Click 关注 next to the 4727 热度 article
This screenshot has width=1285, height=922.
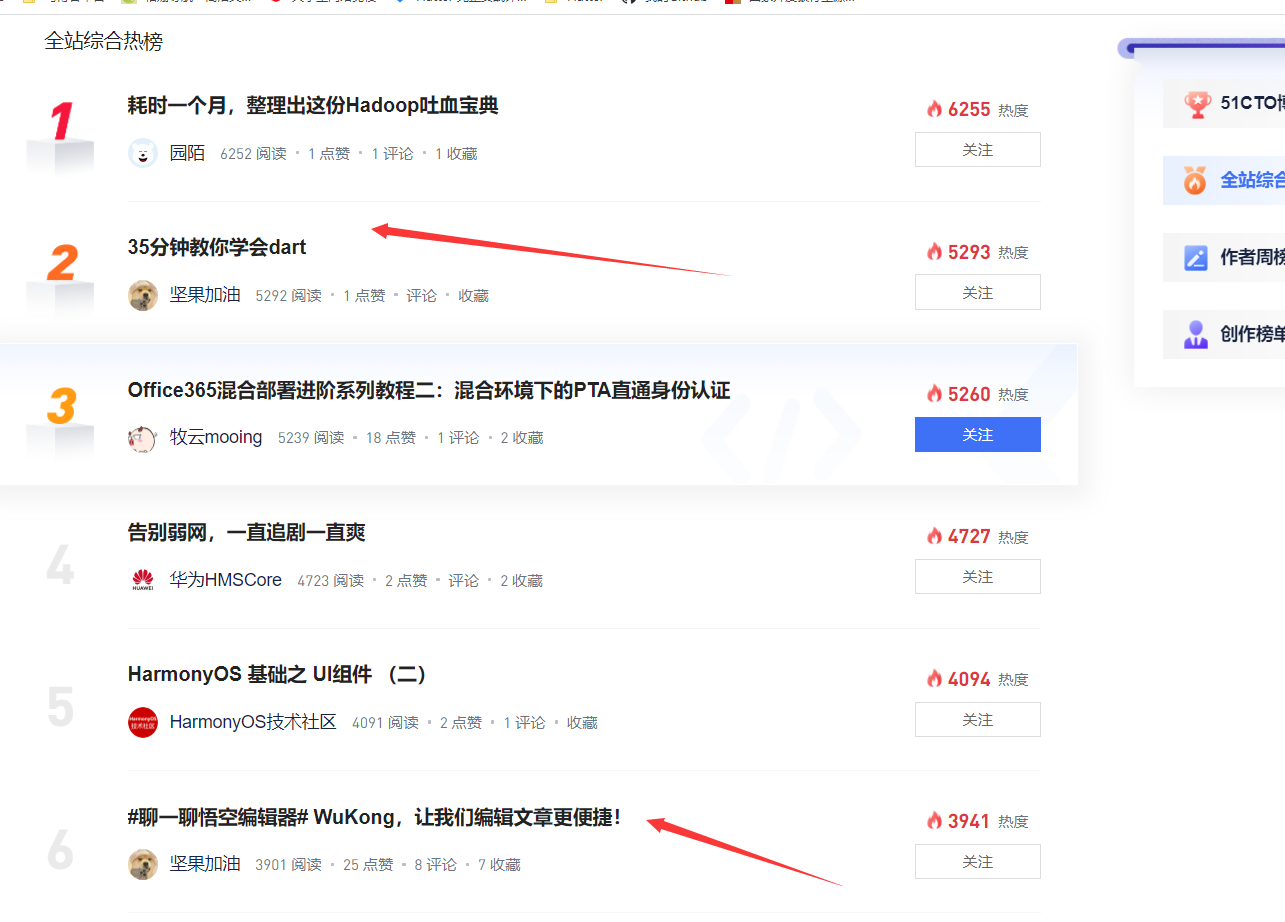pyautogui.click(x=978, y=577)
